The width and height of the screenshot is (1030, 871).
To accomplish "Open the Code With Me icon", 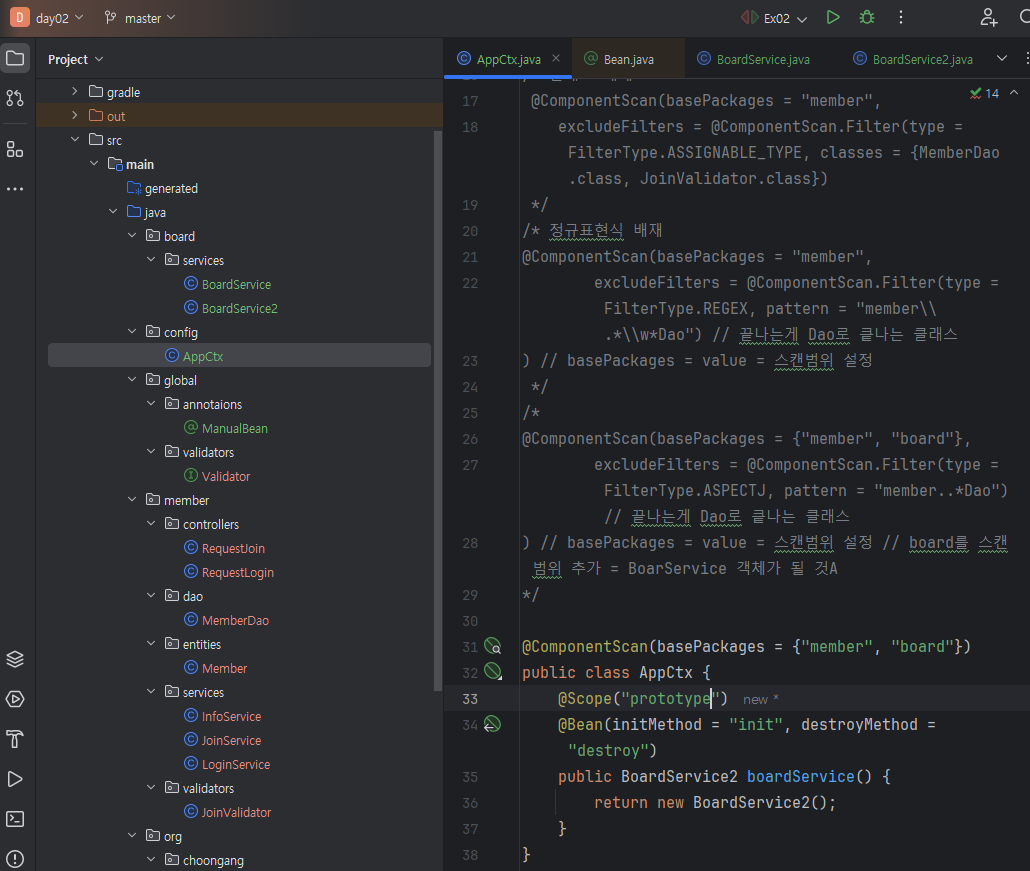I will [989, 18].
